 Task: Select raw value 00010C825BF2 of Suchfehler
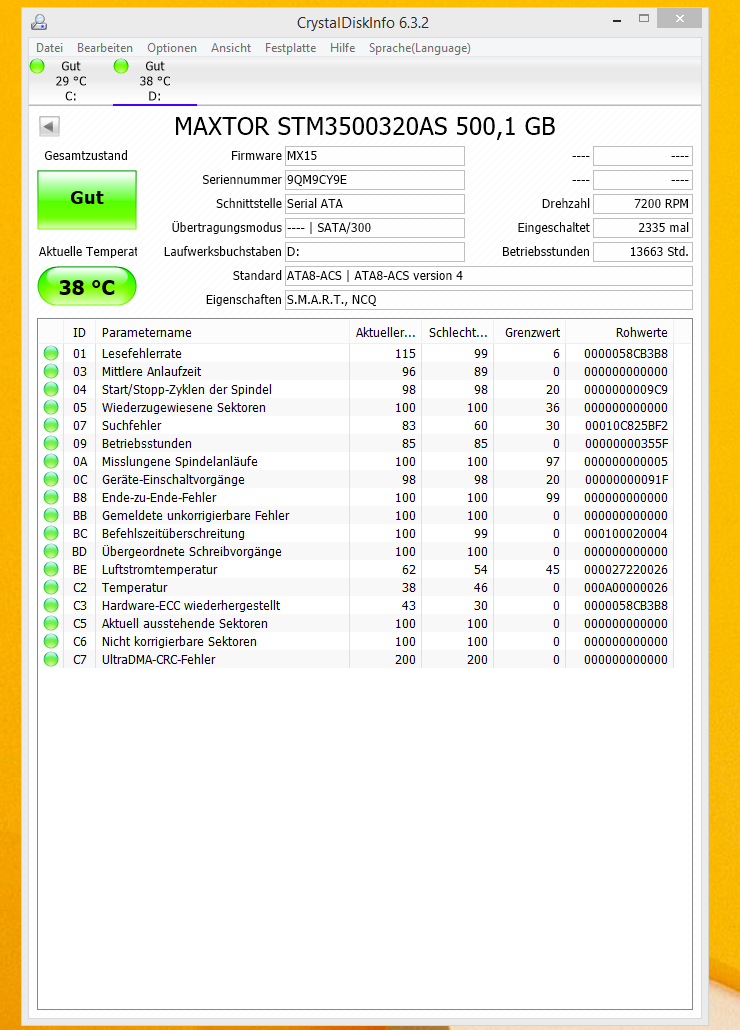coord(626,426)
